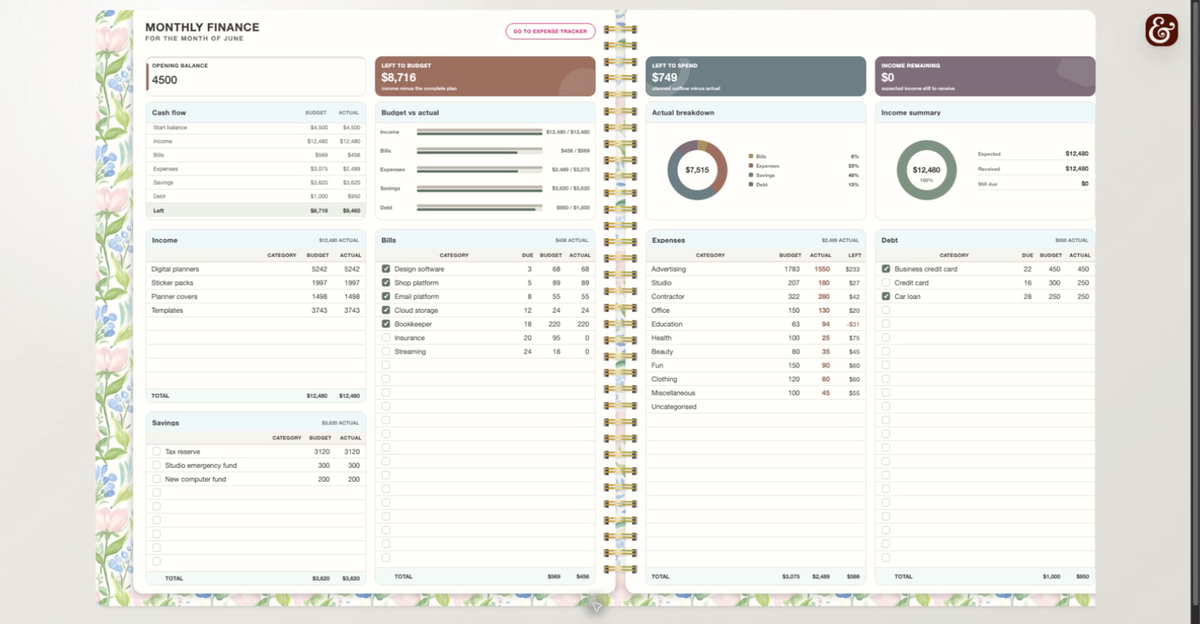Screen dimensions: 1200x624
Task: Click the Bookkeeper budget value 220
Action: coord(555,324)
